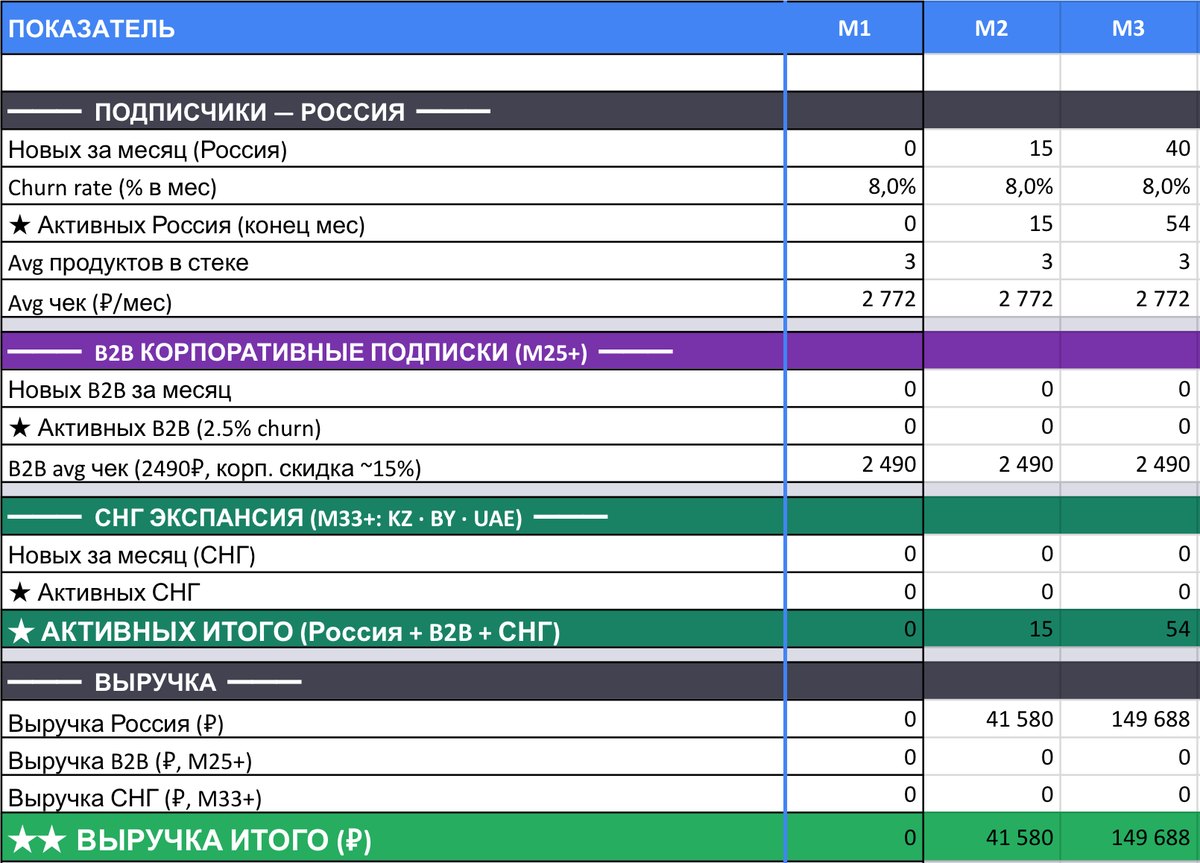Image resolution: width=1200 pixels, height=863 pixels.
Task: Select the 'АКТИВНЫХ ИТОГО' total row label
Action: pyautogui.click(x=392, y=630)
